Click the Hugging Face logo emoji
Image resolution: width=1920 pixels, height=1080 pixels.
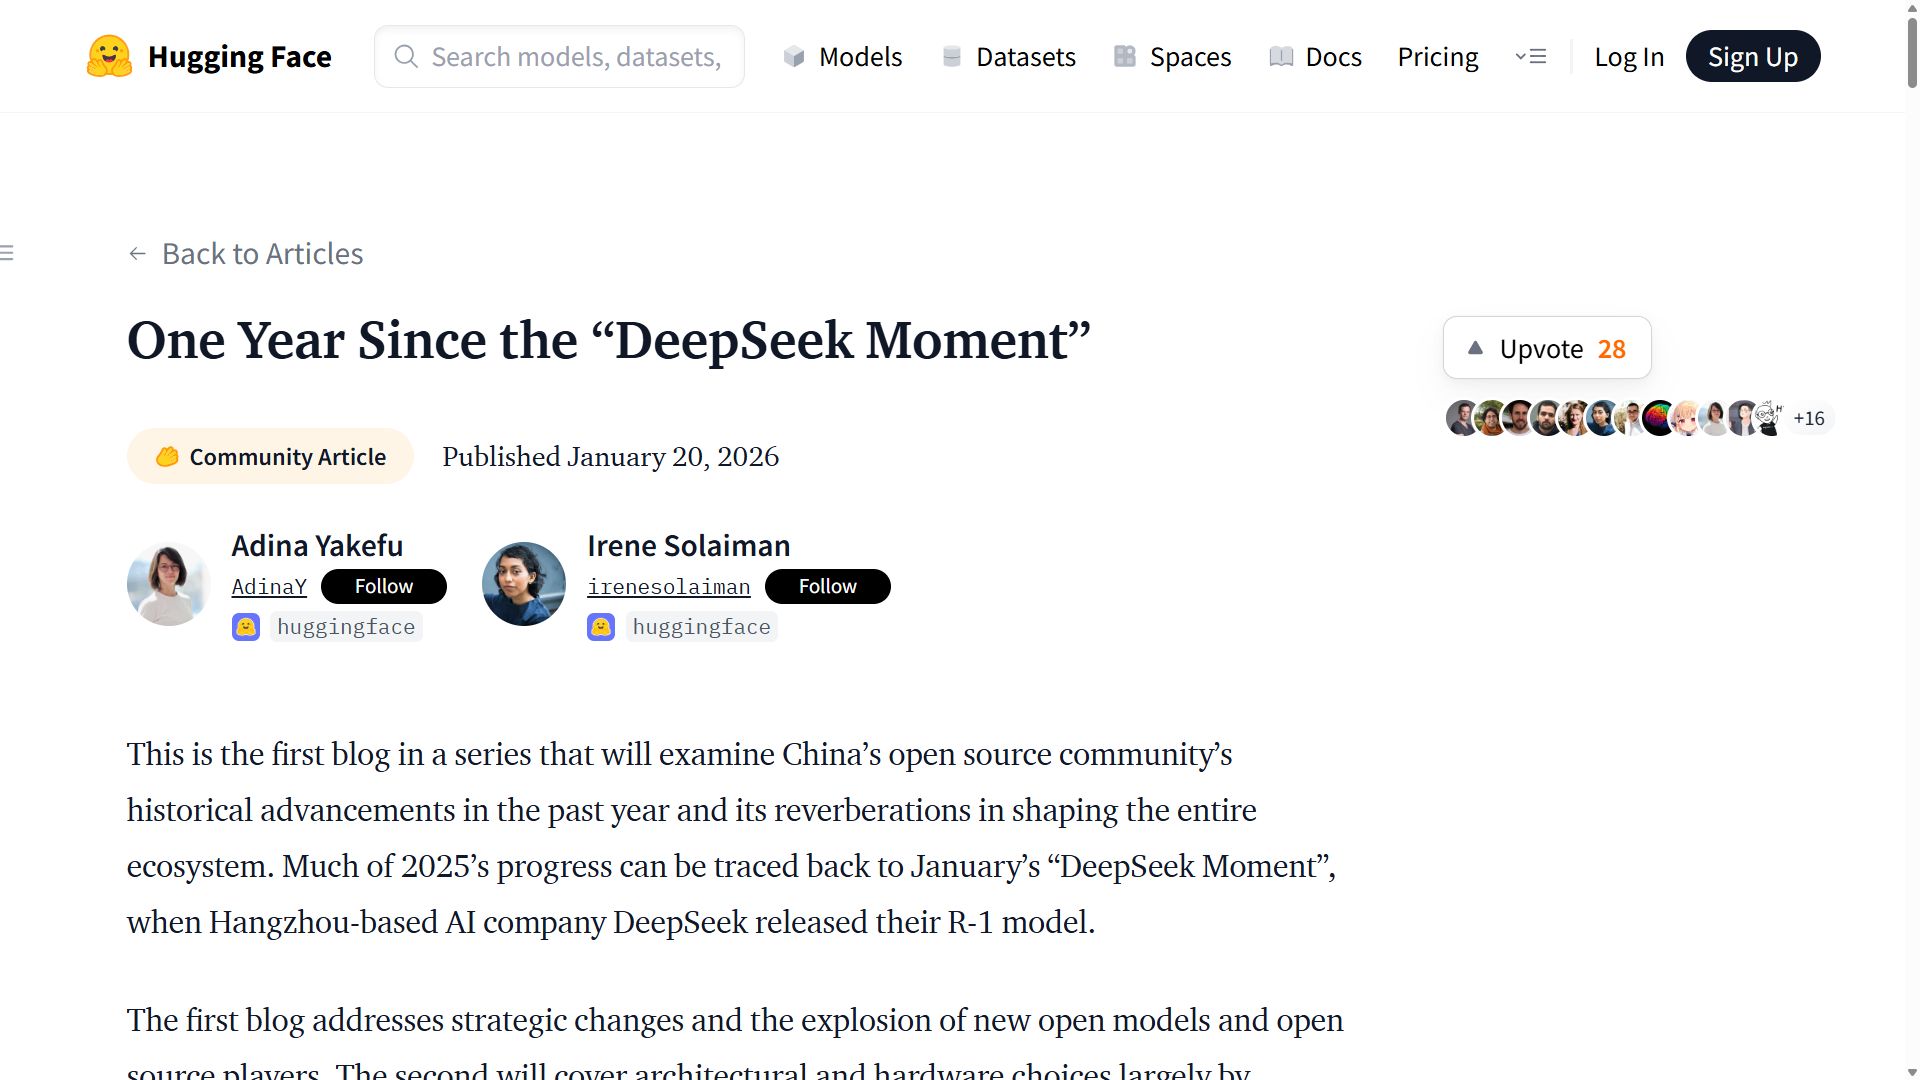tap(109, 57)
